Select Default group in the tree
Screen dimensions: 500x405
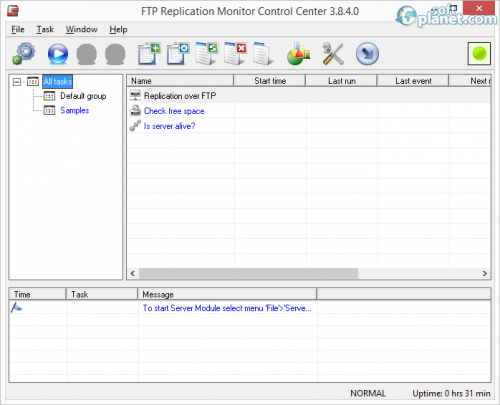83,96
